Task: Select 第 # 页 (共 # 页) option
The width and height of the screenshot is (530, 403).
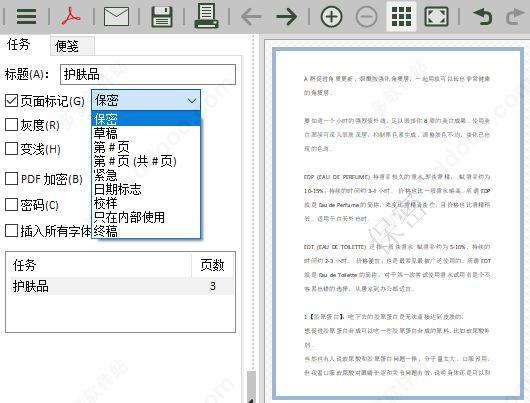Action: [146, 161]
